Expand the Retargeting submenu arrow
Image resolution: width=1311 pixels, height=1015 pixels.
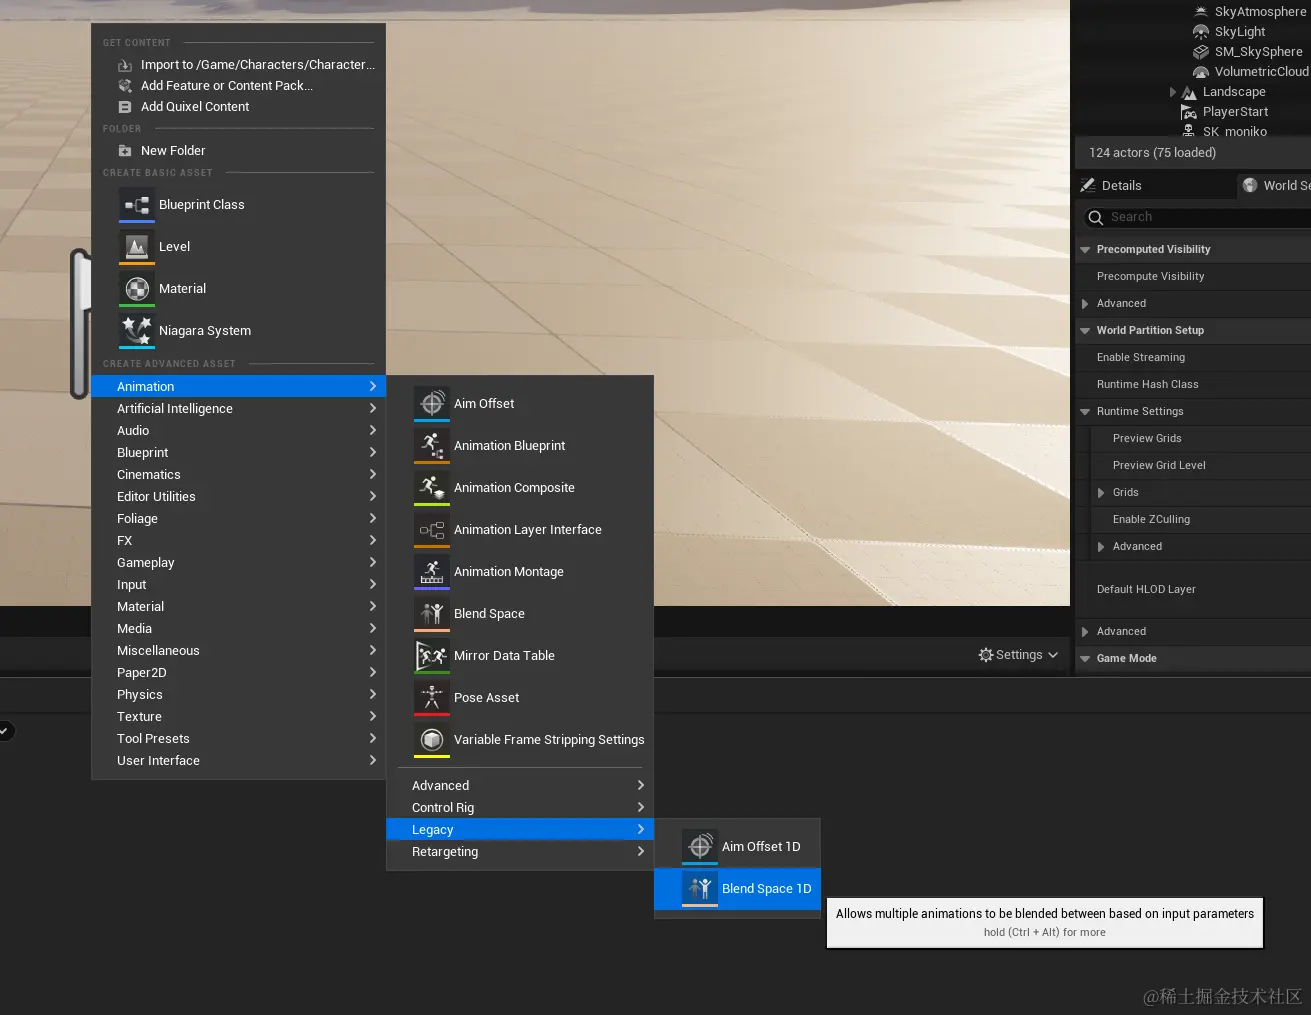click(641, 851)
